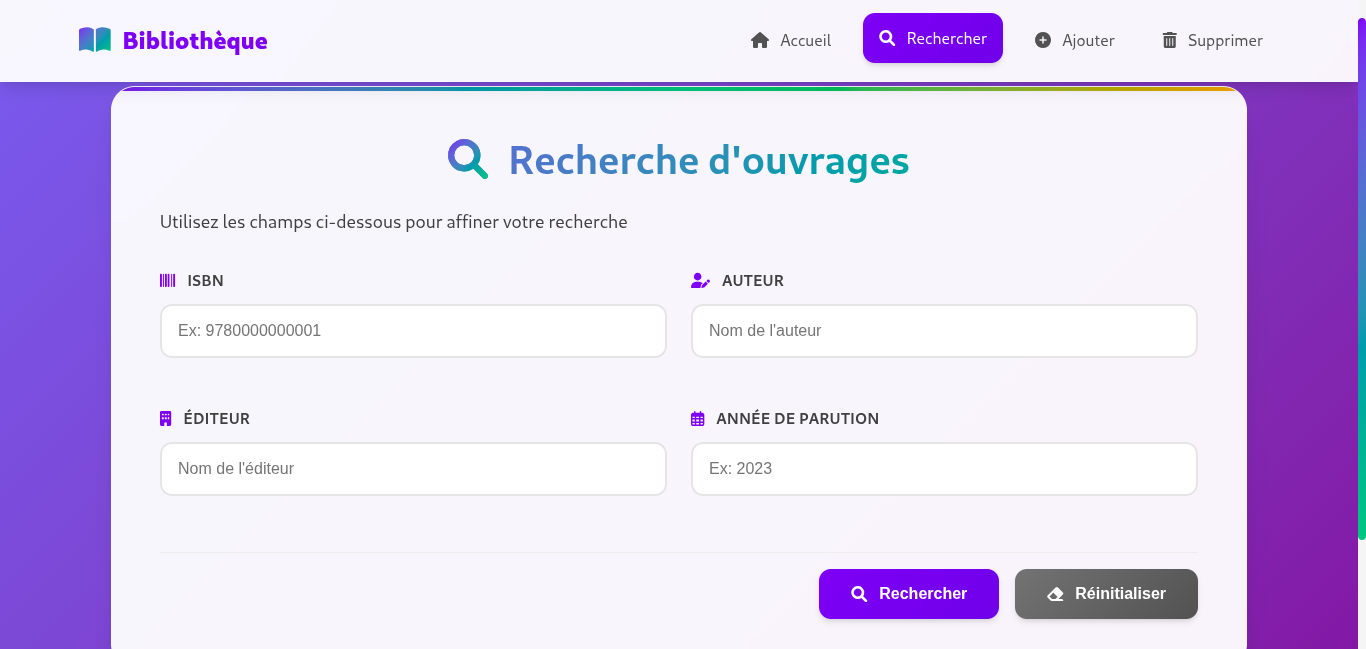The image size is (1366, 649).
Task: Click the trash icon beside Supprimer
Action: pos(1169,40)
